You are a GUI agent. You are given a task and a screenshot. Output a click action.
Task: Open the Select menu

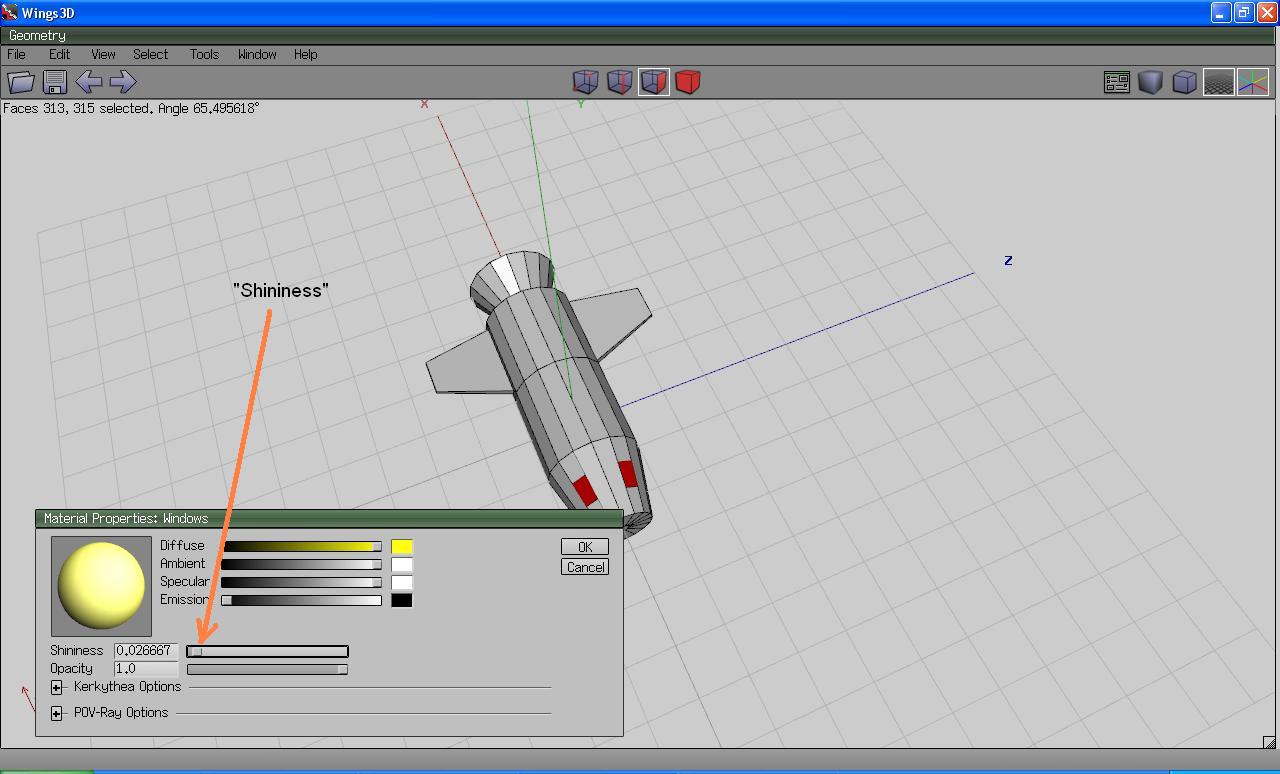[150, 54]
